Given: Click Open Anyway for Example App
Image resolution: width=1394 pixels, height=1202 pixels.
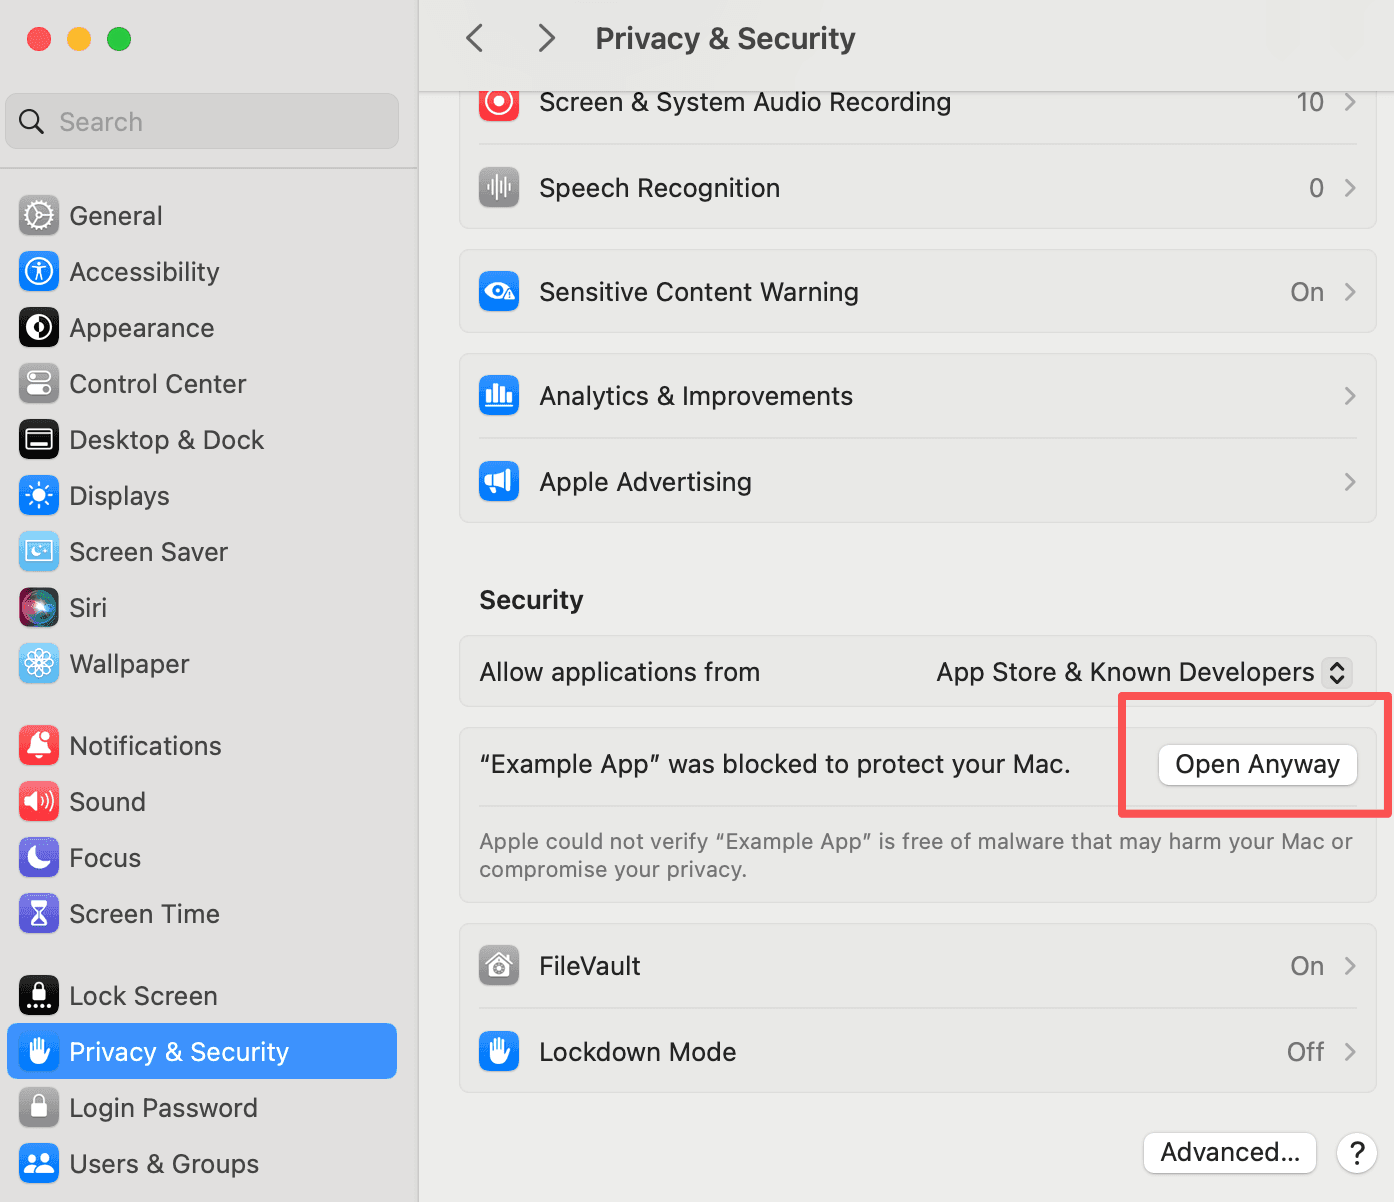Looking at the screenshot, I should [x=1257, y=765].
